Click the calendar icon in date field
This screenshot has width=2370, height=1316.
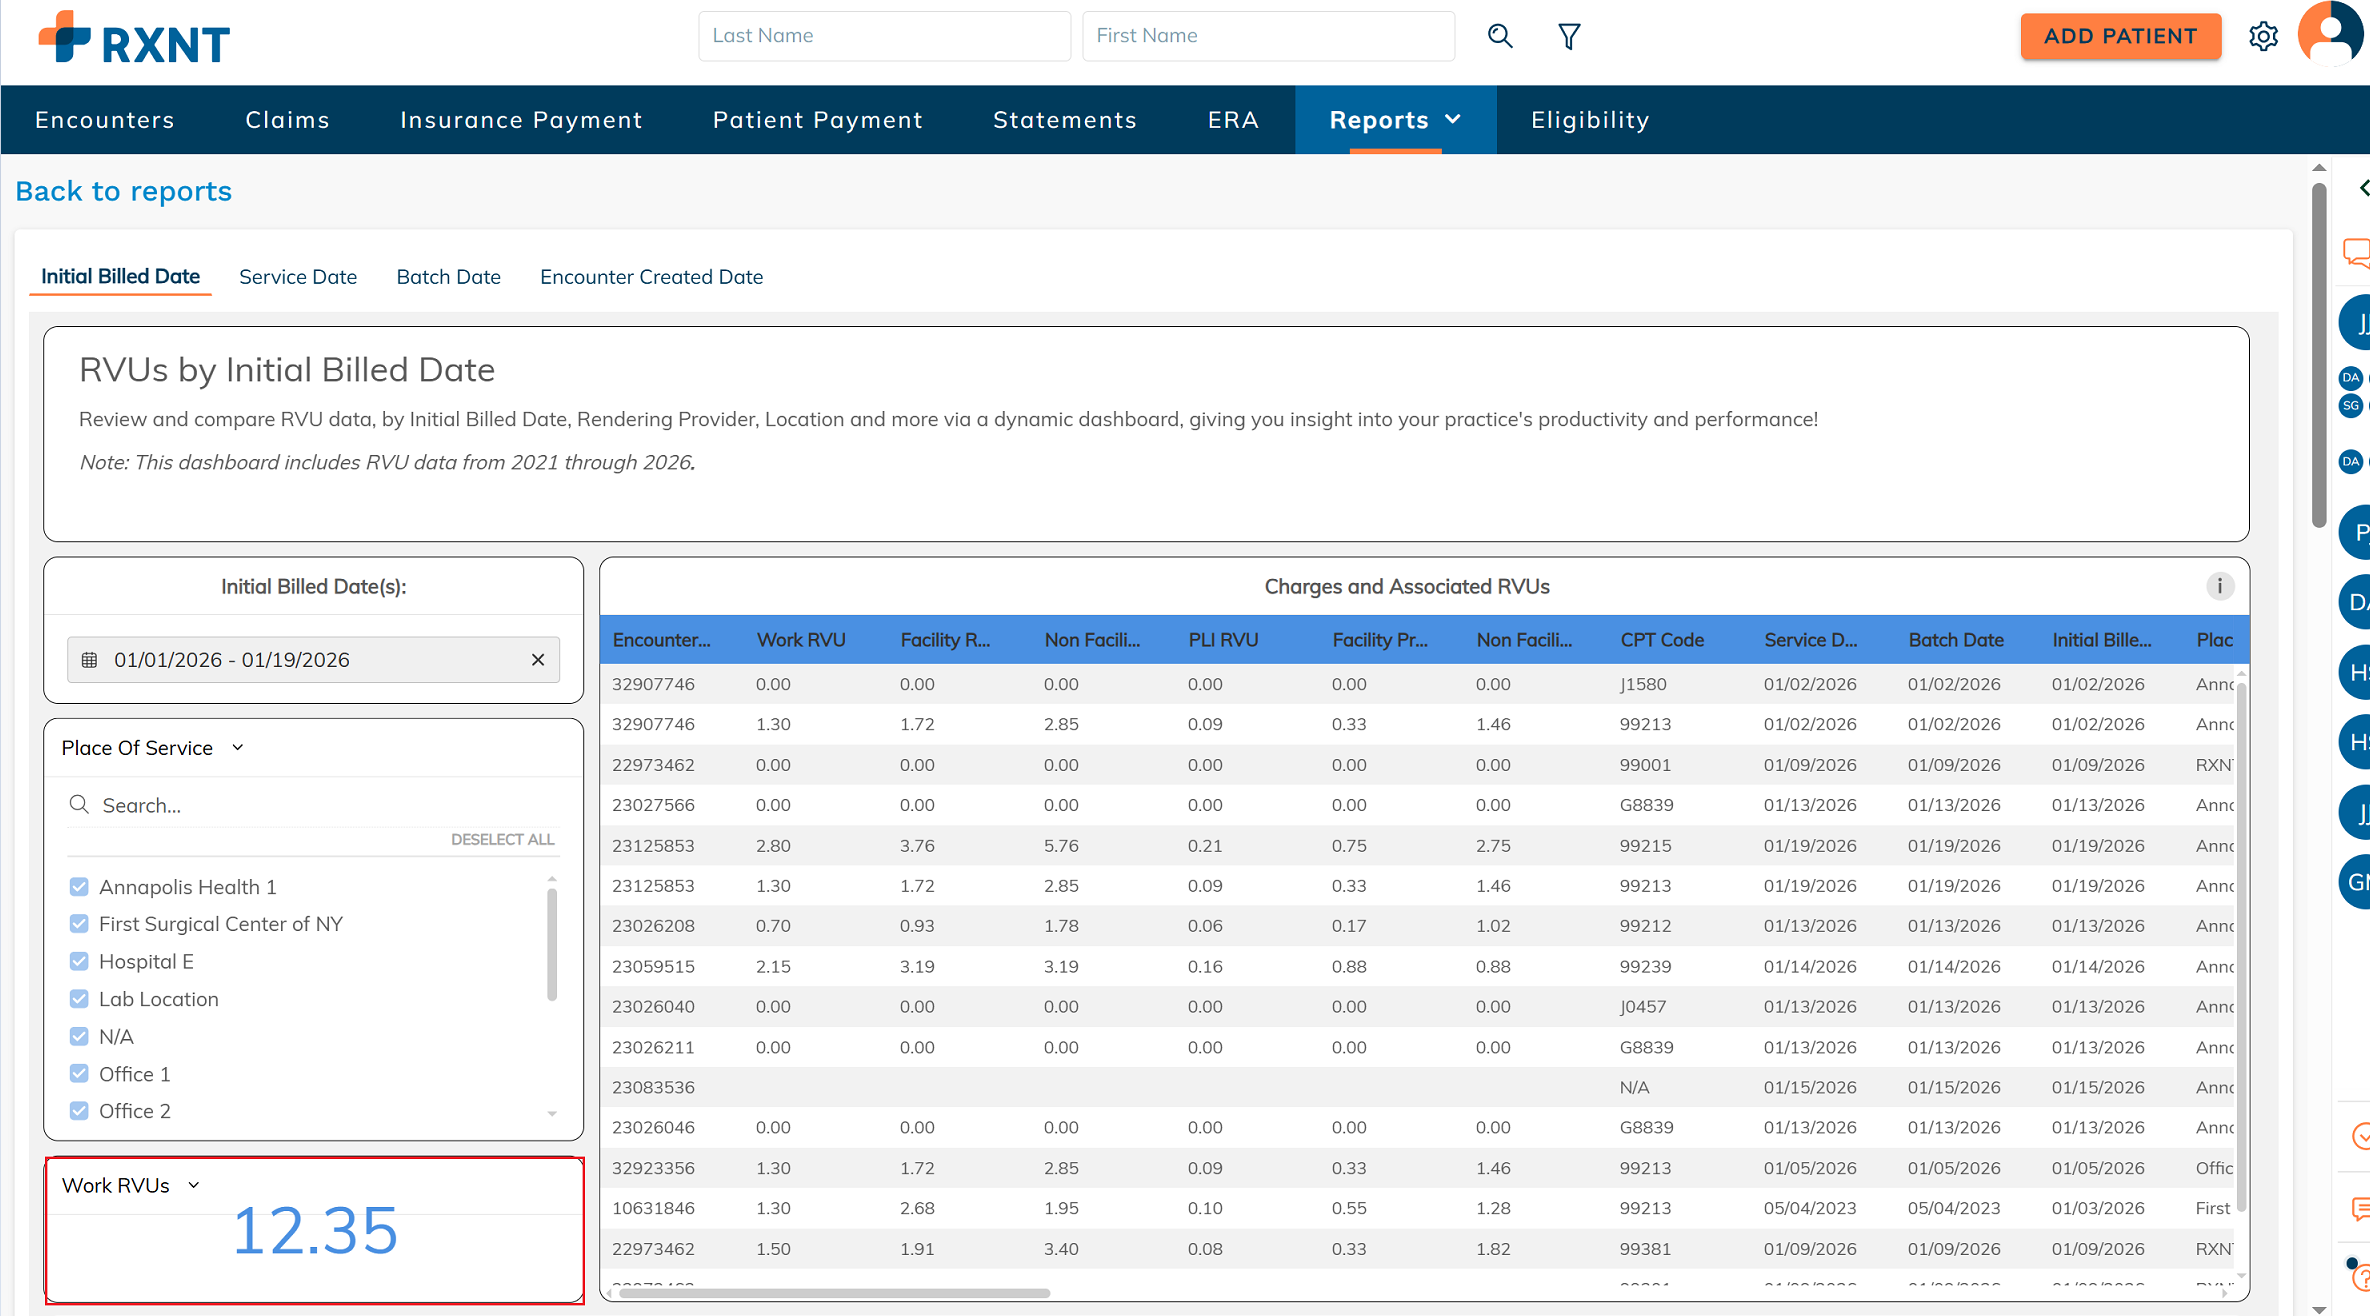pyautogui.click(x=89, y=660)
